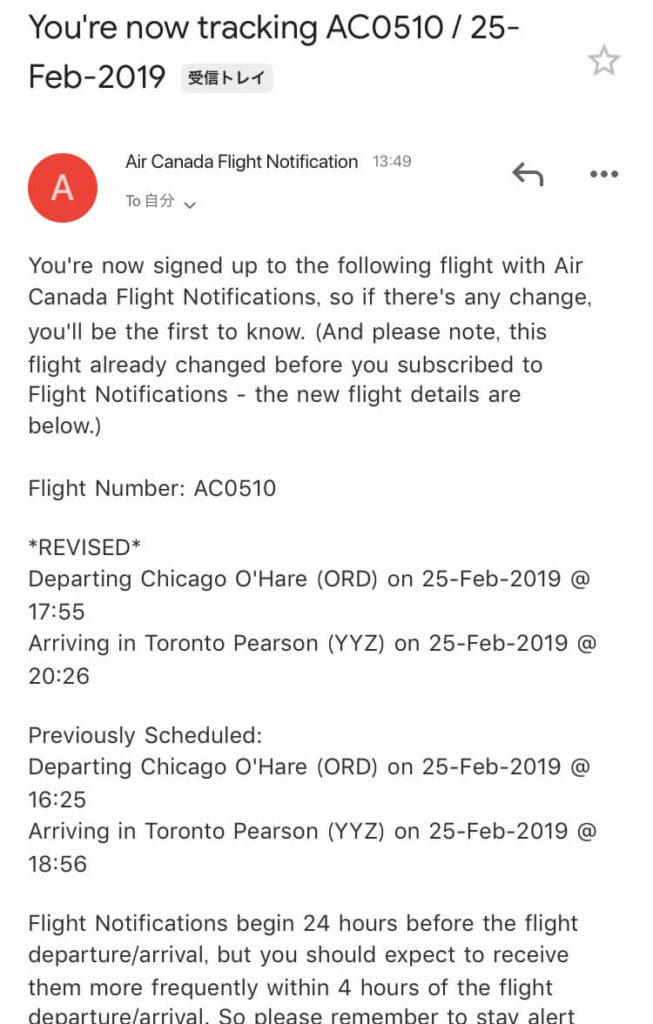Tap the 受信トレイ inbox label
Image resolution: width=653 pixels, height=1024 pixels.
click(x=227, y=78)
